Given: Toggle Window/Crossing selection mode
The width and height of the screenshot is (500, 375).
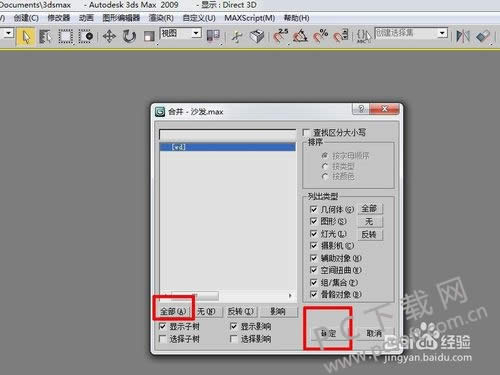Looking at the screenshot, I should 86,36.
